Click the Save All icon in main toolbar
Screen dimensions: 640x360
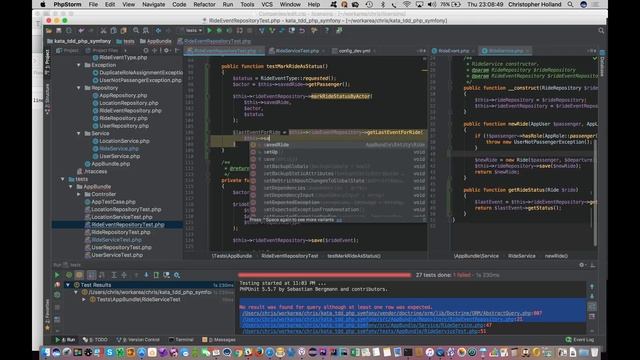tap(59, 31)
